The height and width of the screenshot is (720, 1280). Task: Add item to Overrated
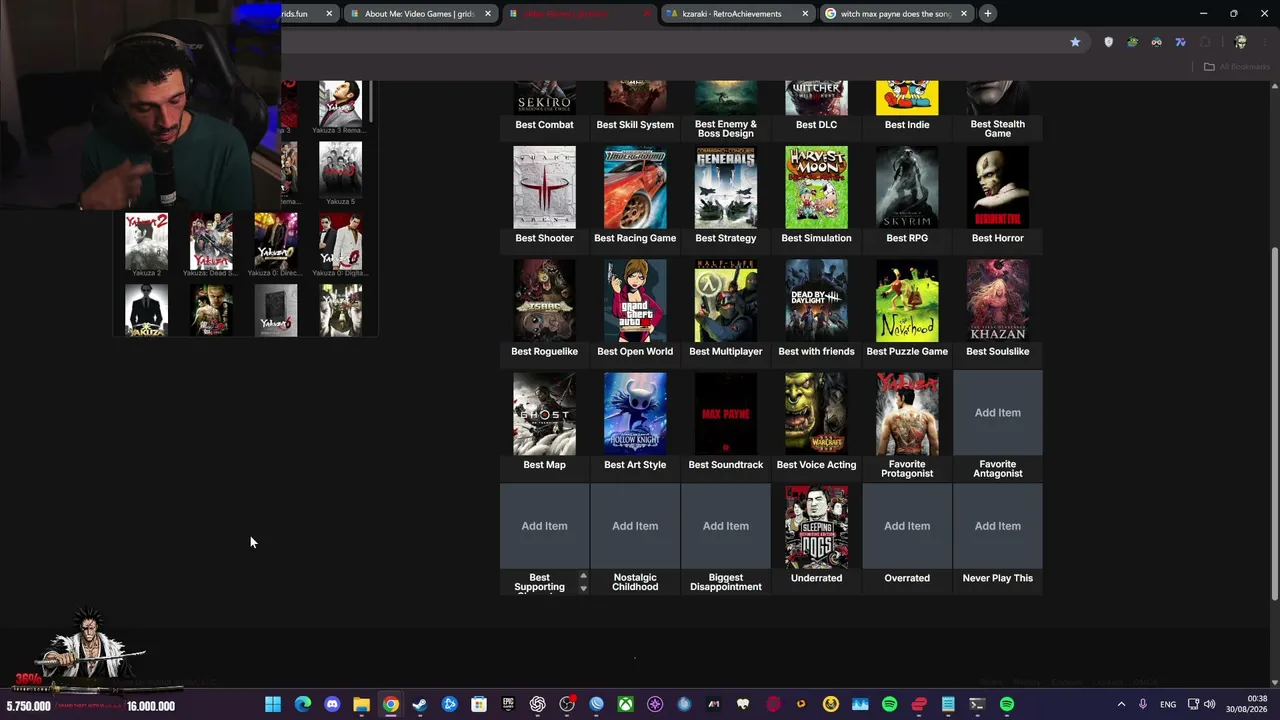907,526
